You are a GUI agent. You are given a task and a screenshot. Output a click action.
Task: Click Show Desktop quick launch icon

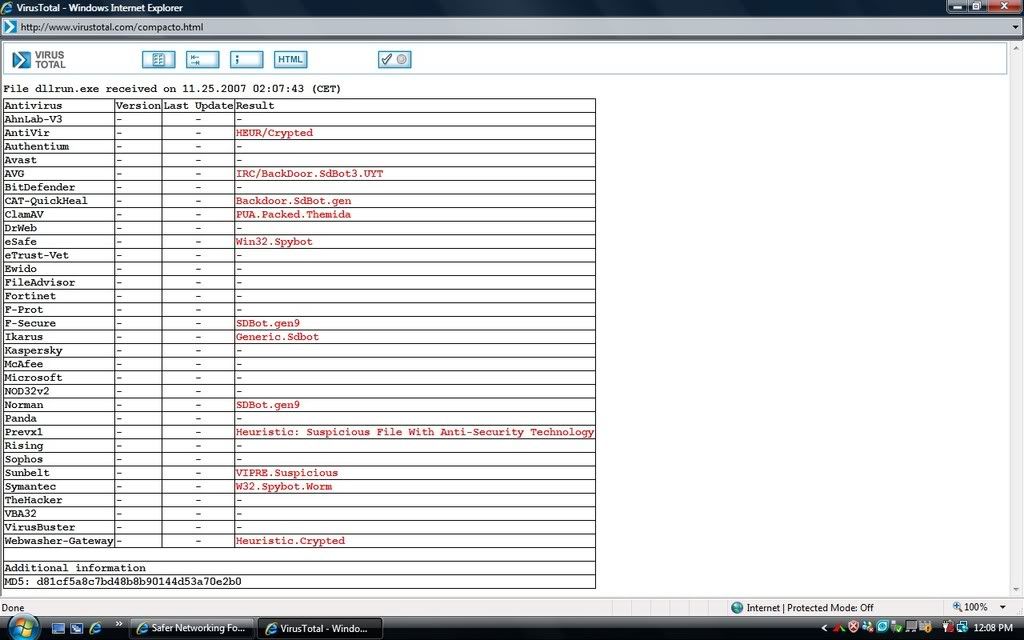tap(58, 628)
